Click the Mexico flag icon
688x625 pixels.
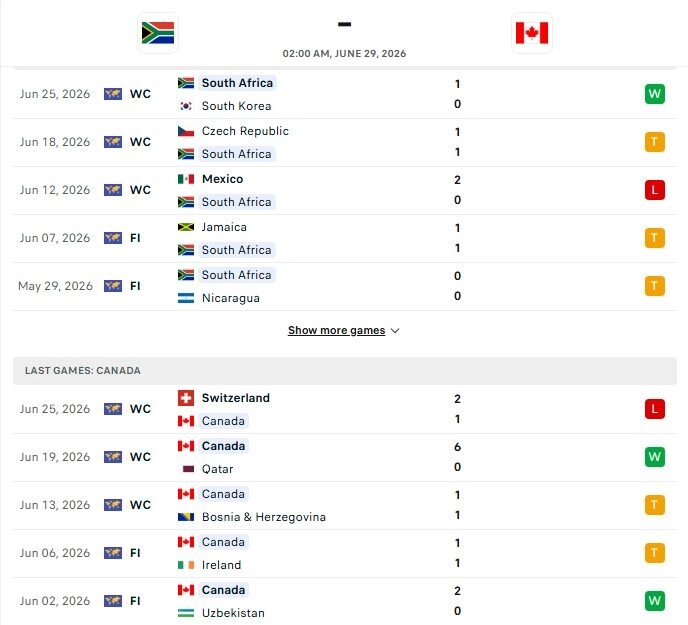pos(186,179)
